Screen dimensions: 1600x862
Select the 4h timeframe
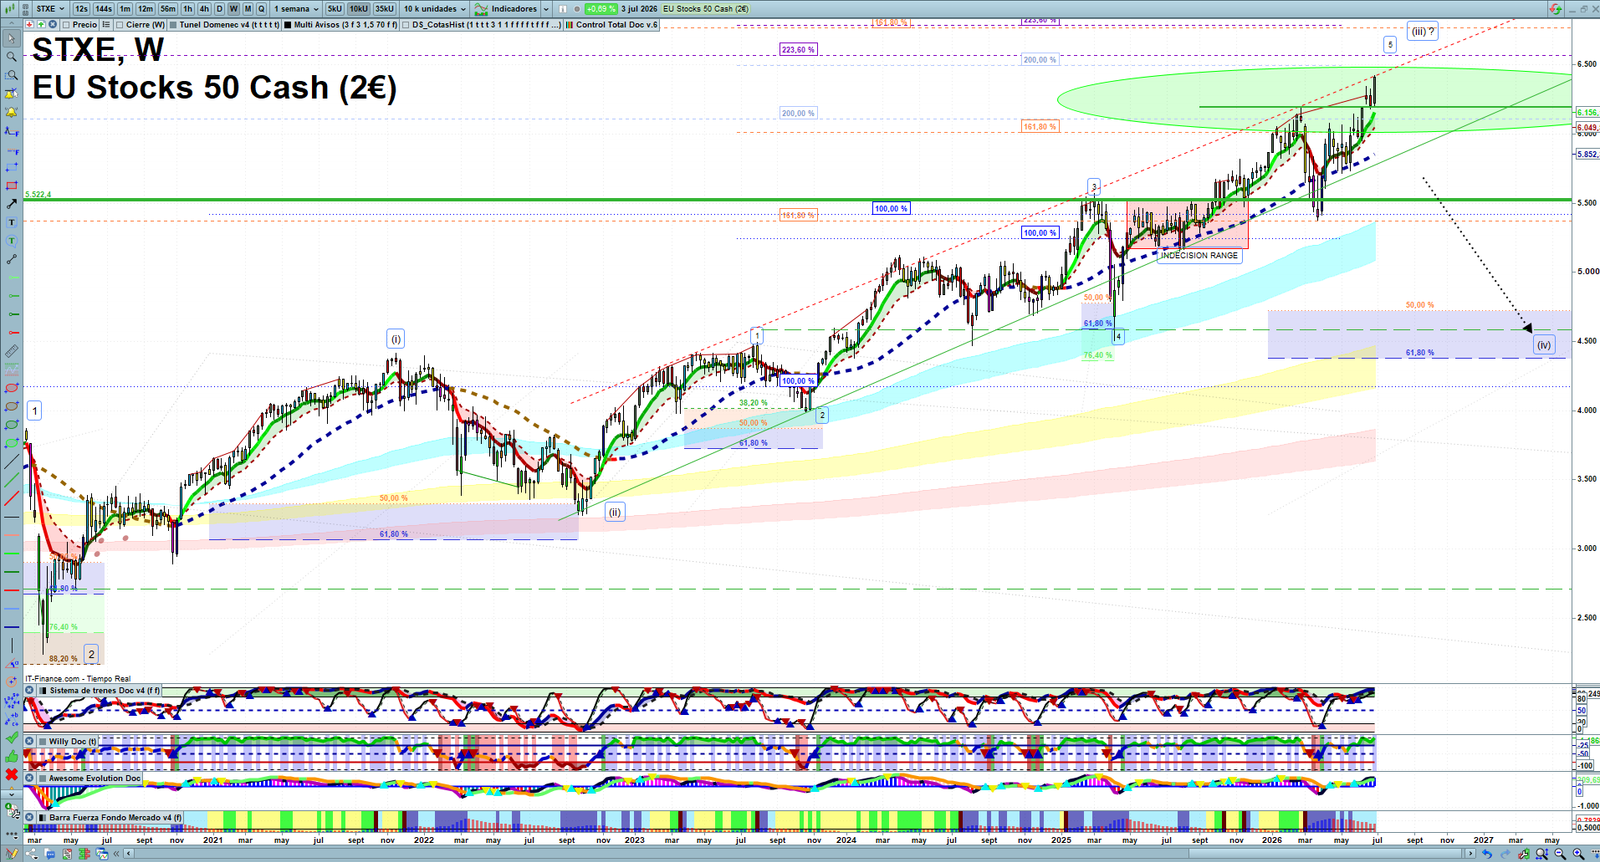click(x=204, y=8)
